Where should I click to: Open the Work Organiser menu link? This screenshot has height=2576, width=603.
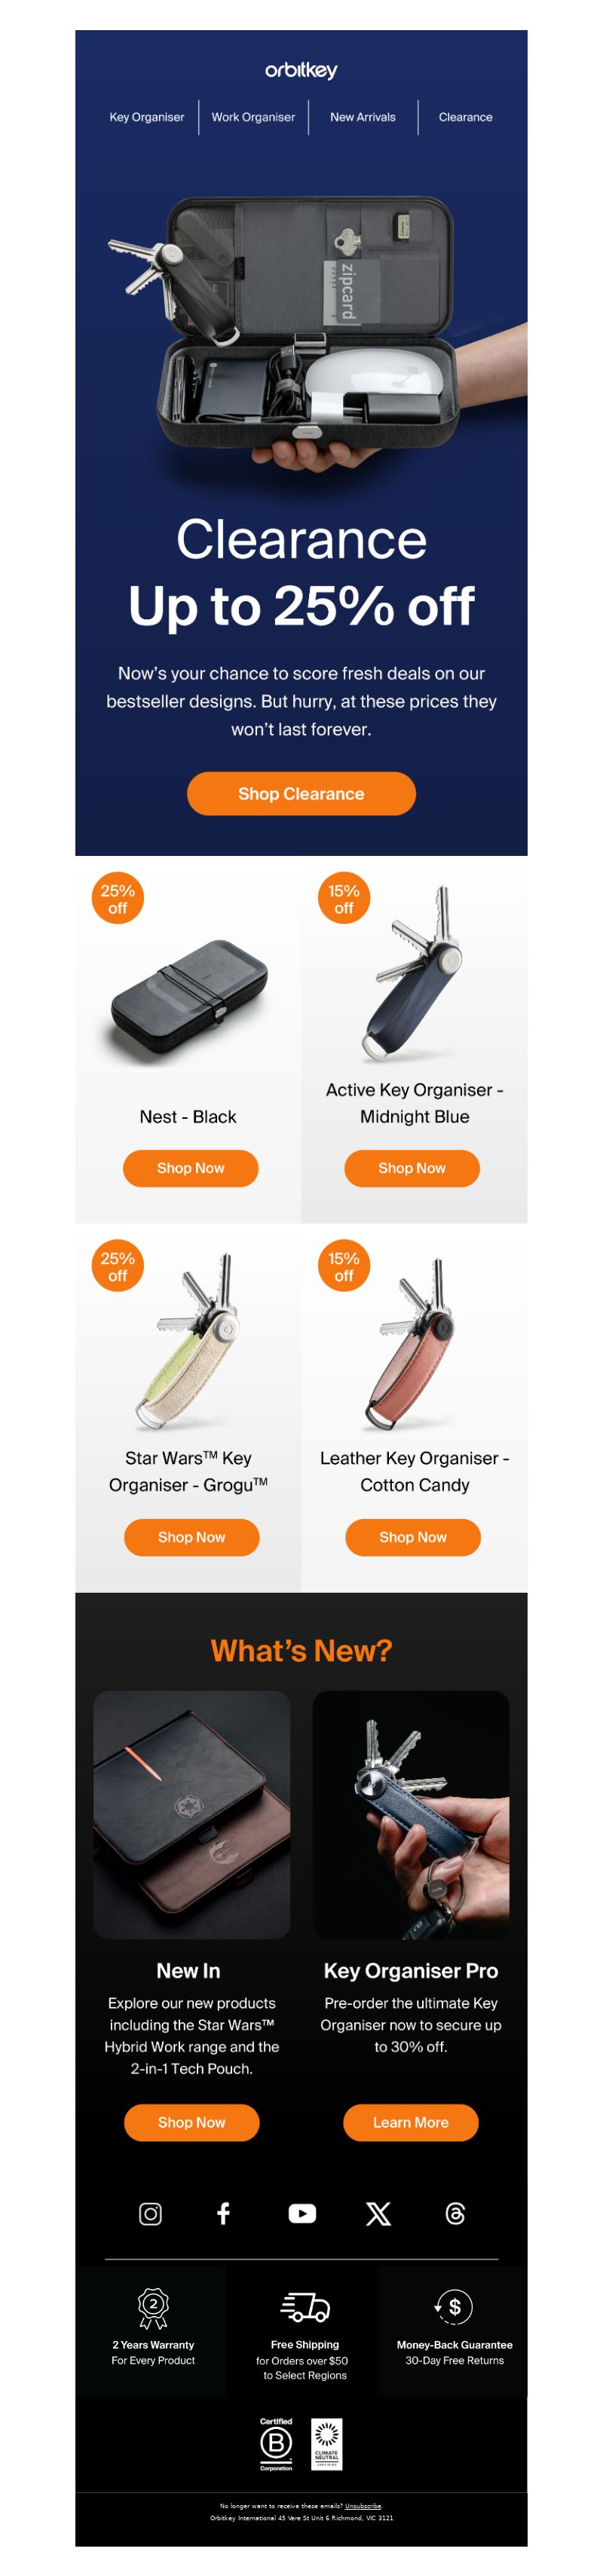[253, 117]
